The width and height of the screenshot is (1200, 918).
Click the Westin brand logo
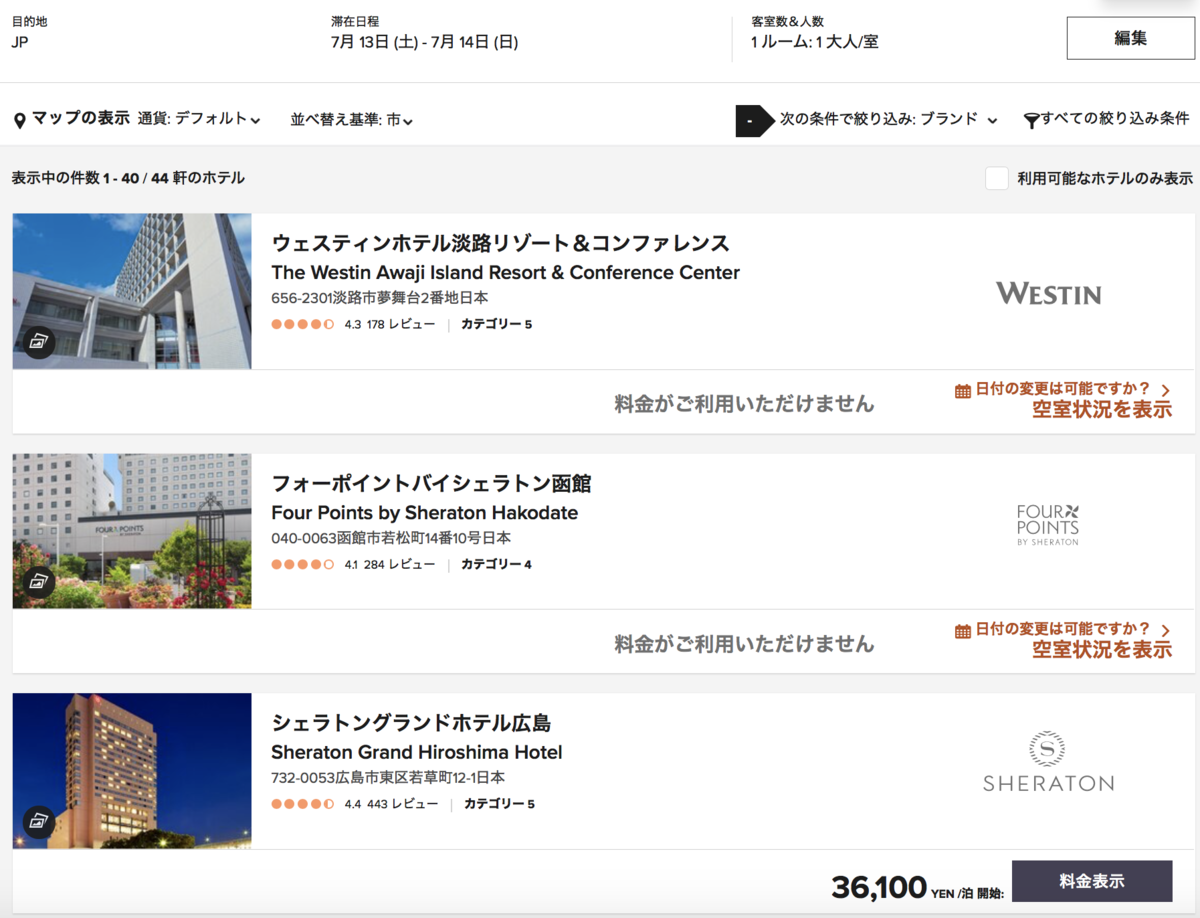[x=1048, y=293]
